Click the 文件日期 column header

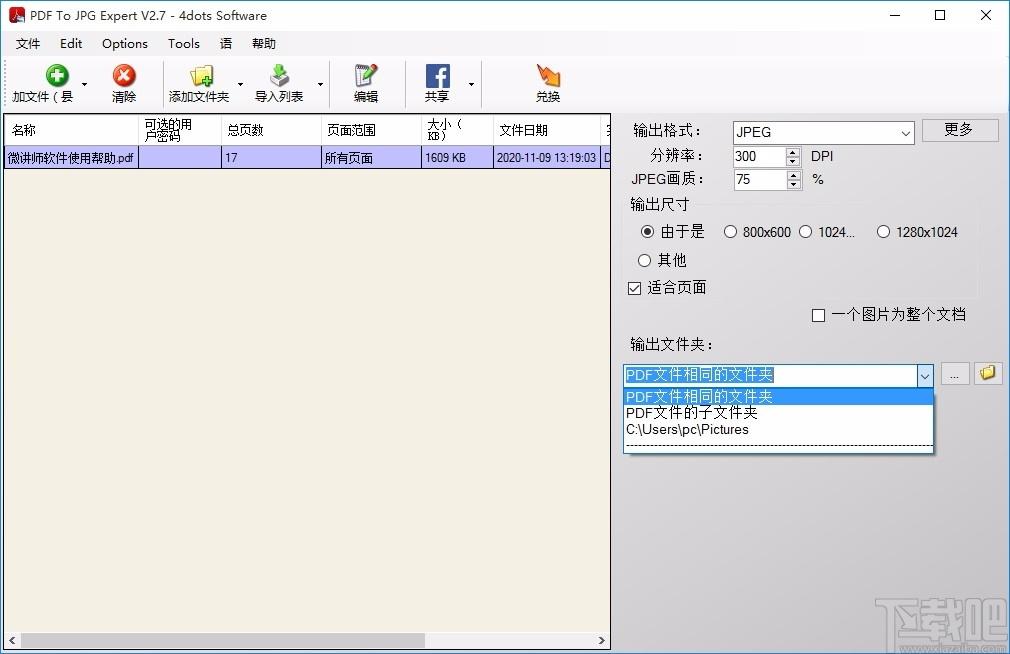coord(547,130)
